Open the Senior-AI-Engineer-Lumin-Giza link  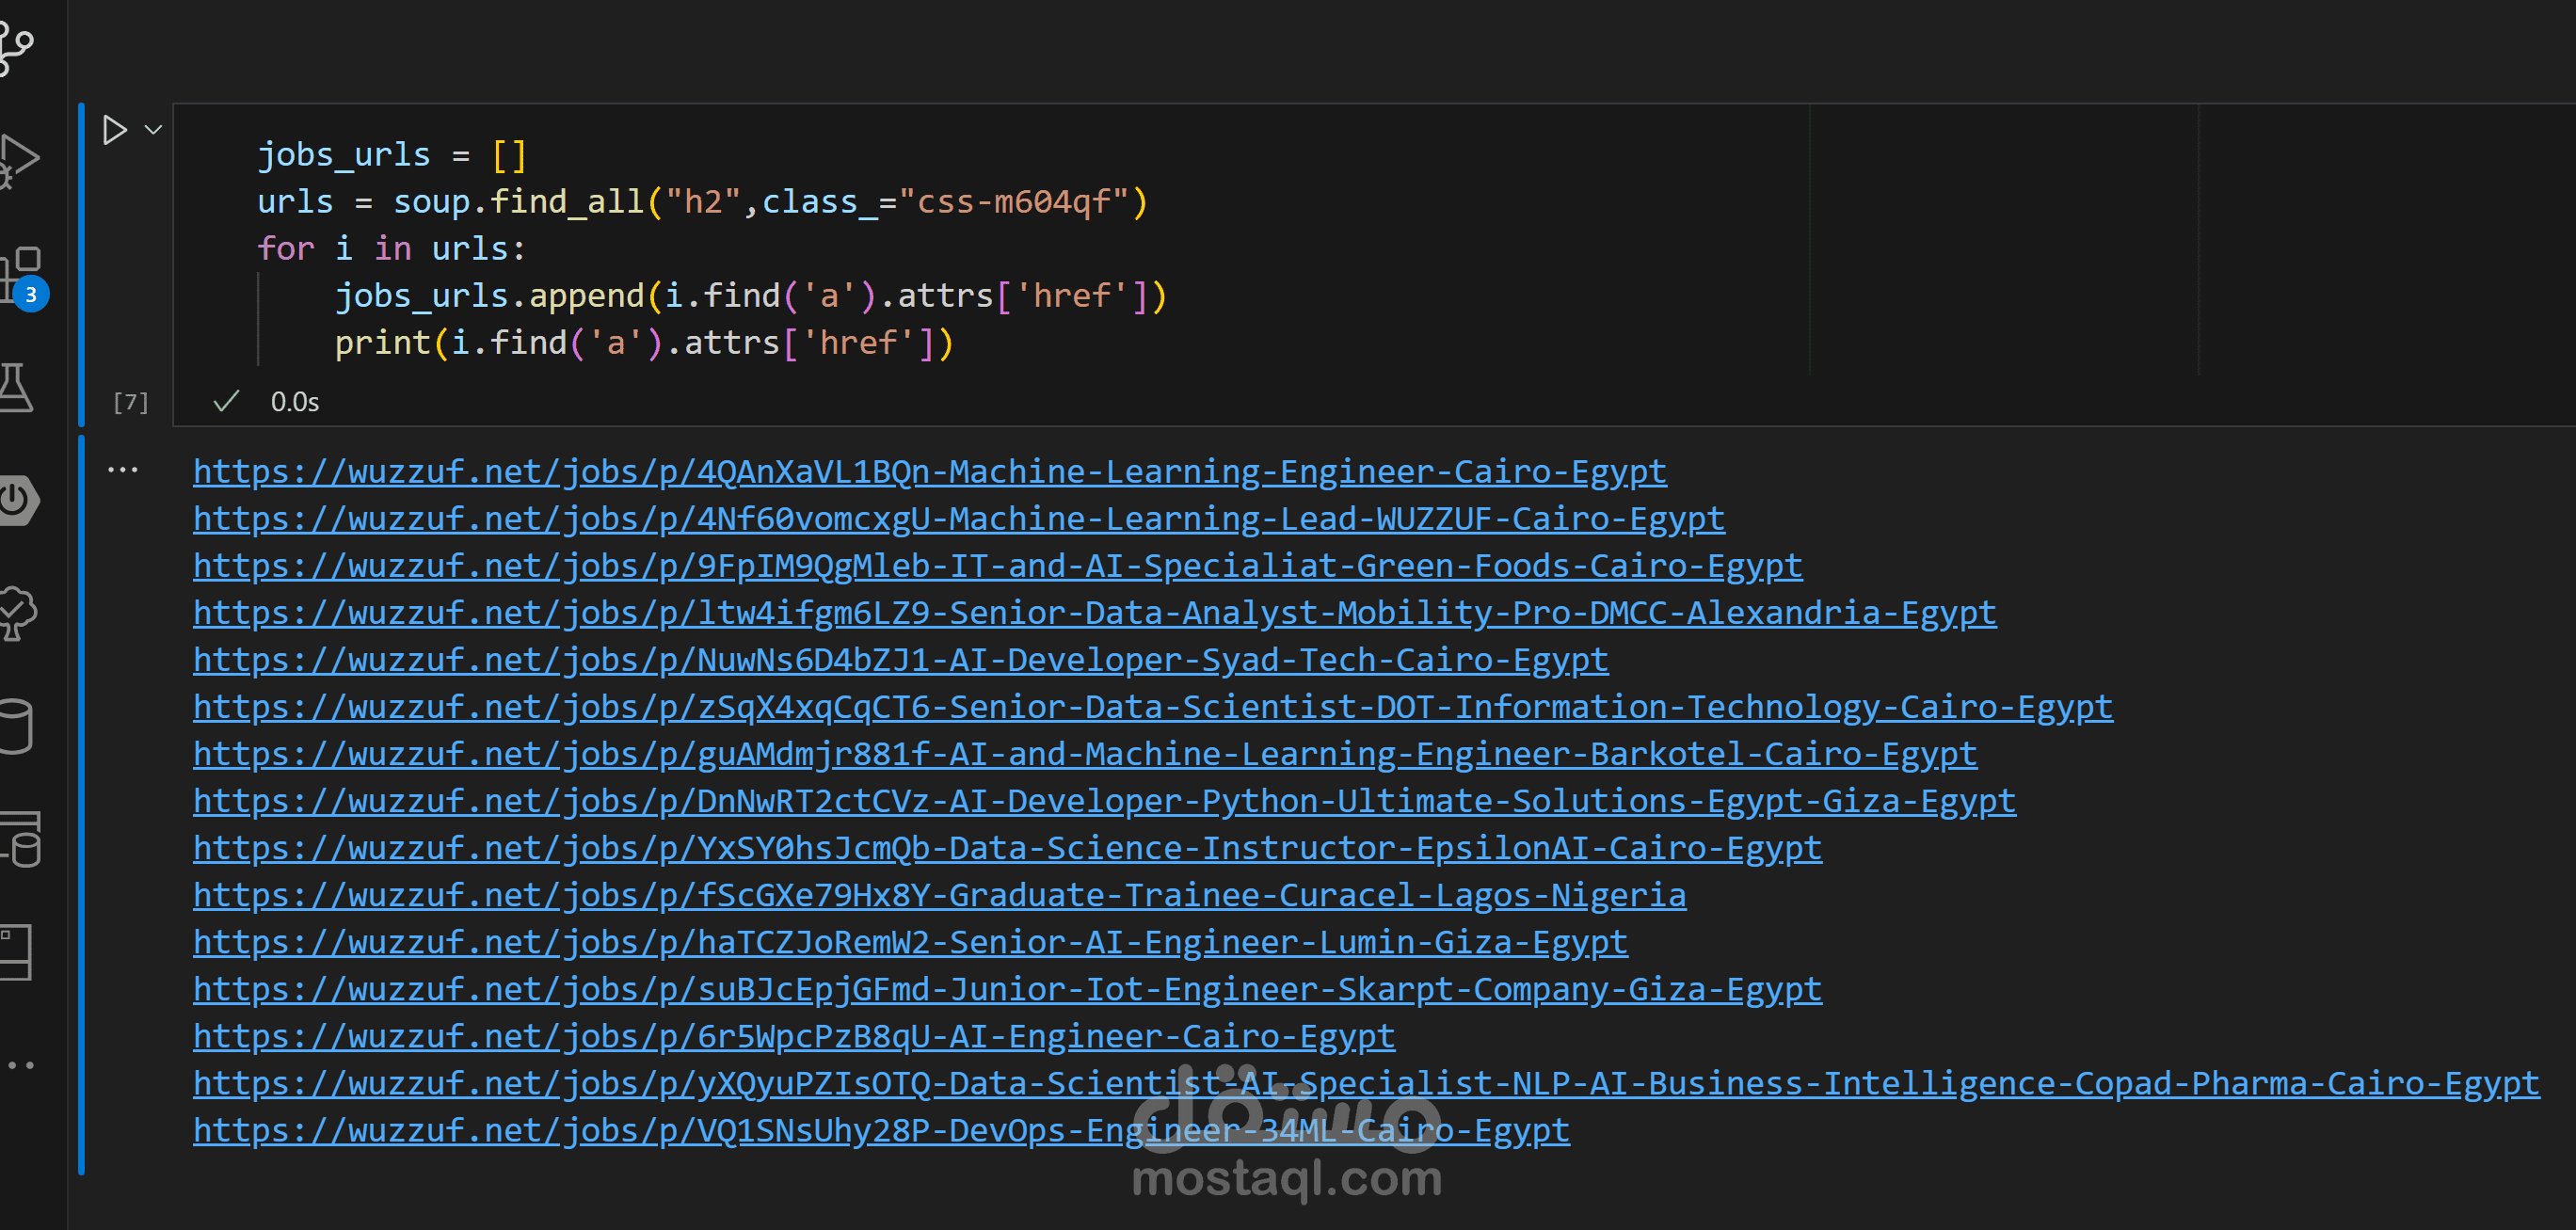(x=909, y=942)
